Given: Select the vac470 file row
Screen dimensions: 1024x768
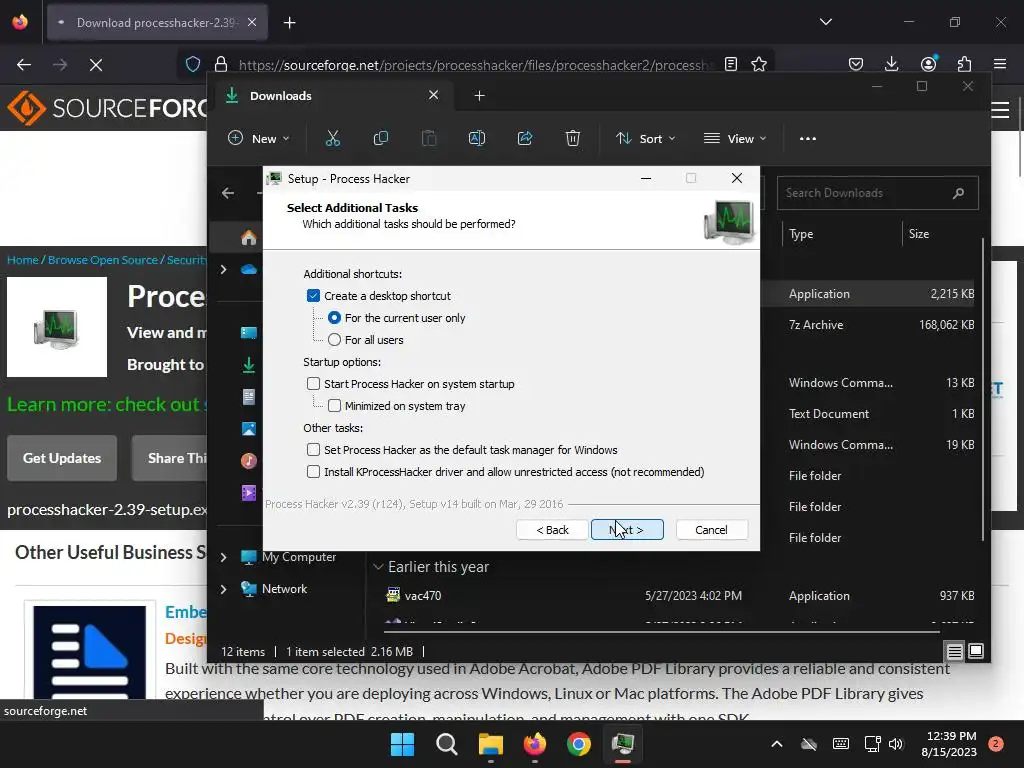Looking at the screenshot, I should click(x=679, y=596).
